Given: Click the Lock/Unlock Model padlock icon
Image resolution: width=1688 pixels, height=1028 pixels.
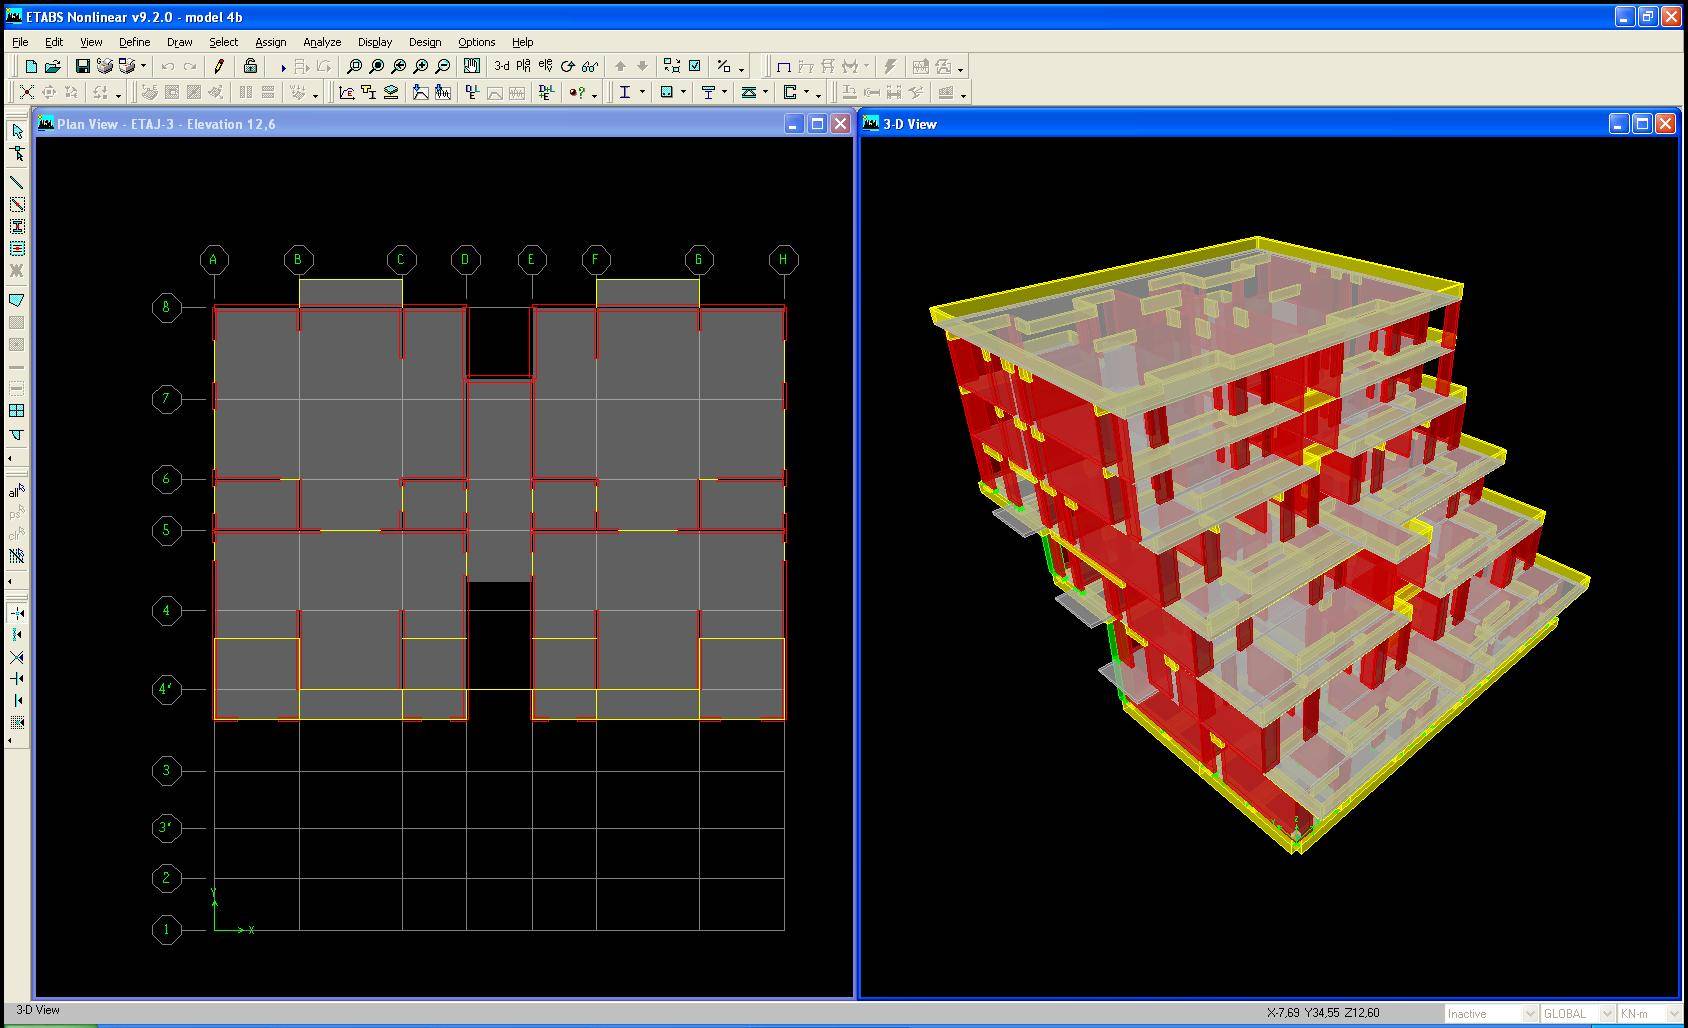Looking at the screenshot, I should point(250,67).
